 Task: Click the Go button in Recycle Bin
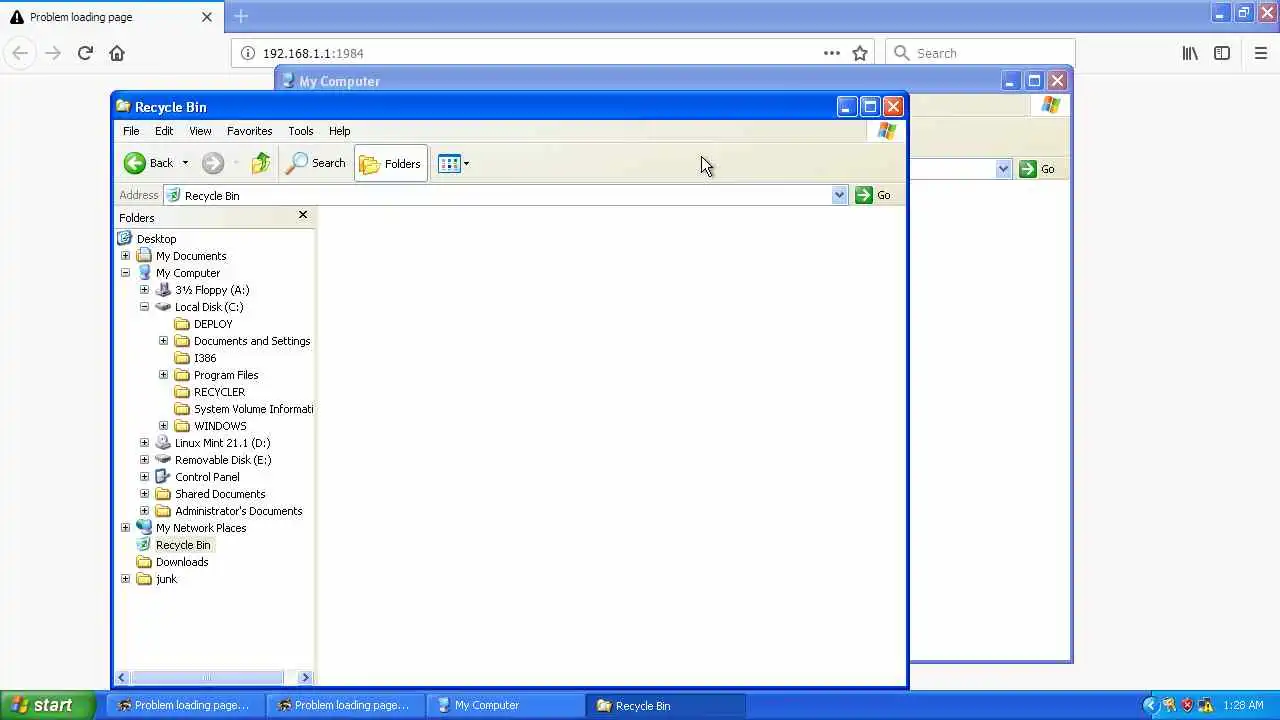tap(873, 195)
